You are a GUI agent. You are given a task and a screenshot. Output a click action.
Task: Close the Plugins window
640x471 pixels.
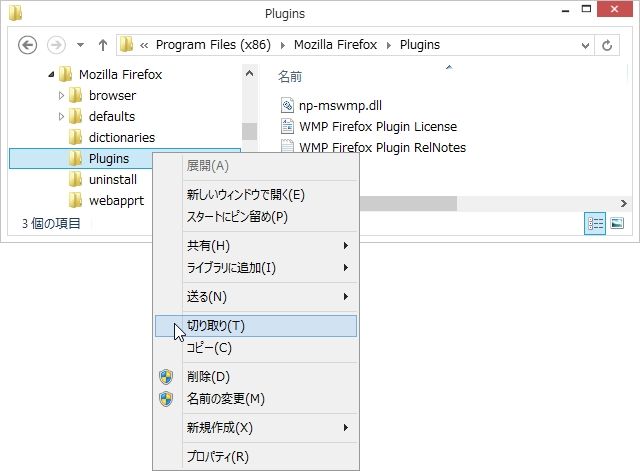[615, 9]
